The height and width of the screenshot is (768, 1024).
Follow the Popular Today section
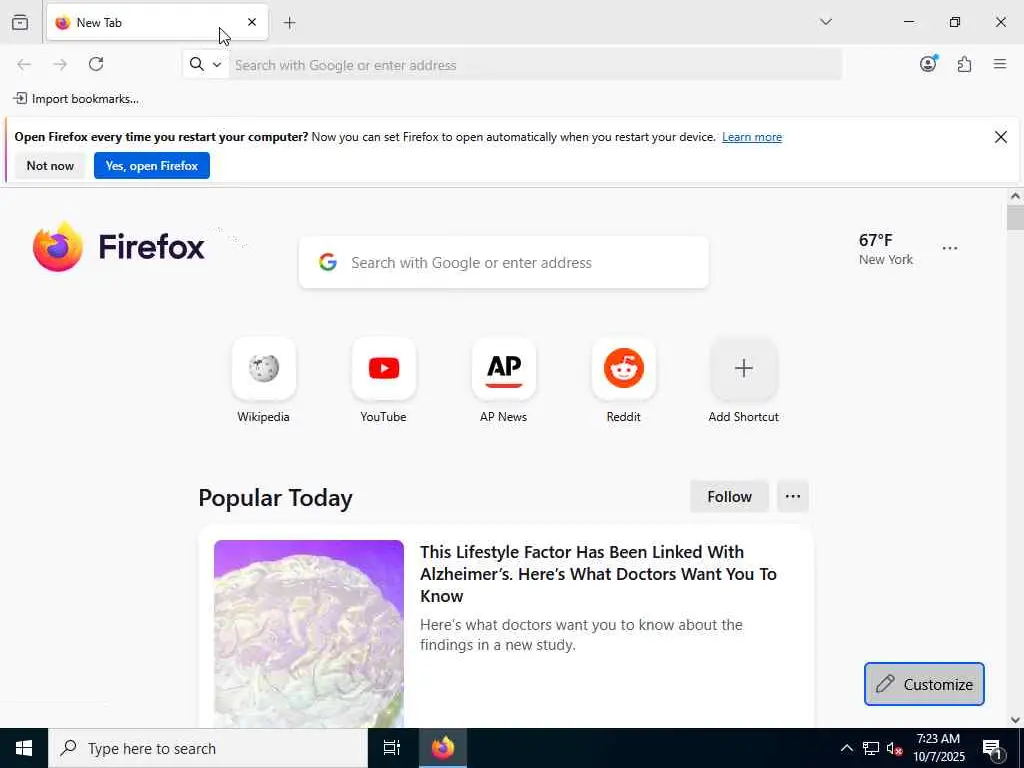click(x=729, y=497)
